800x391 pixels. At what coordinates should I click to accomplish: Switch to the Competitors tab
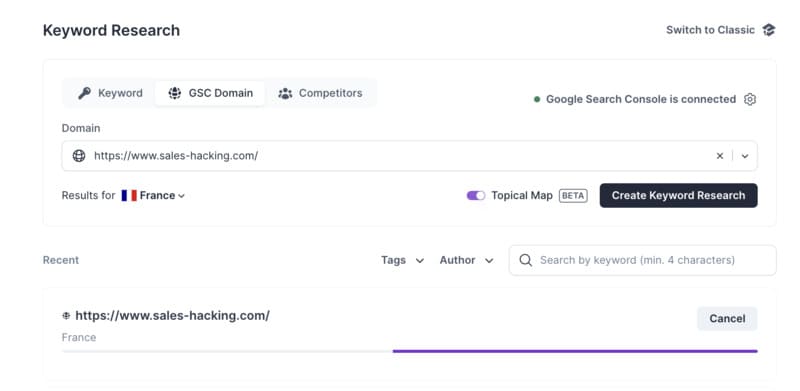320,93
